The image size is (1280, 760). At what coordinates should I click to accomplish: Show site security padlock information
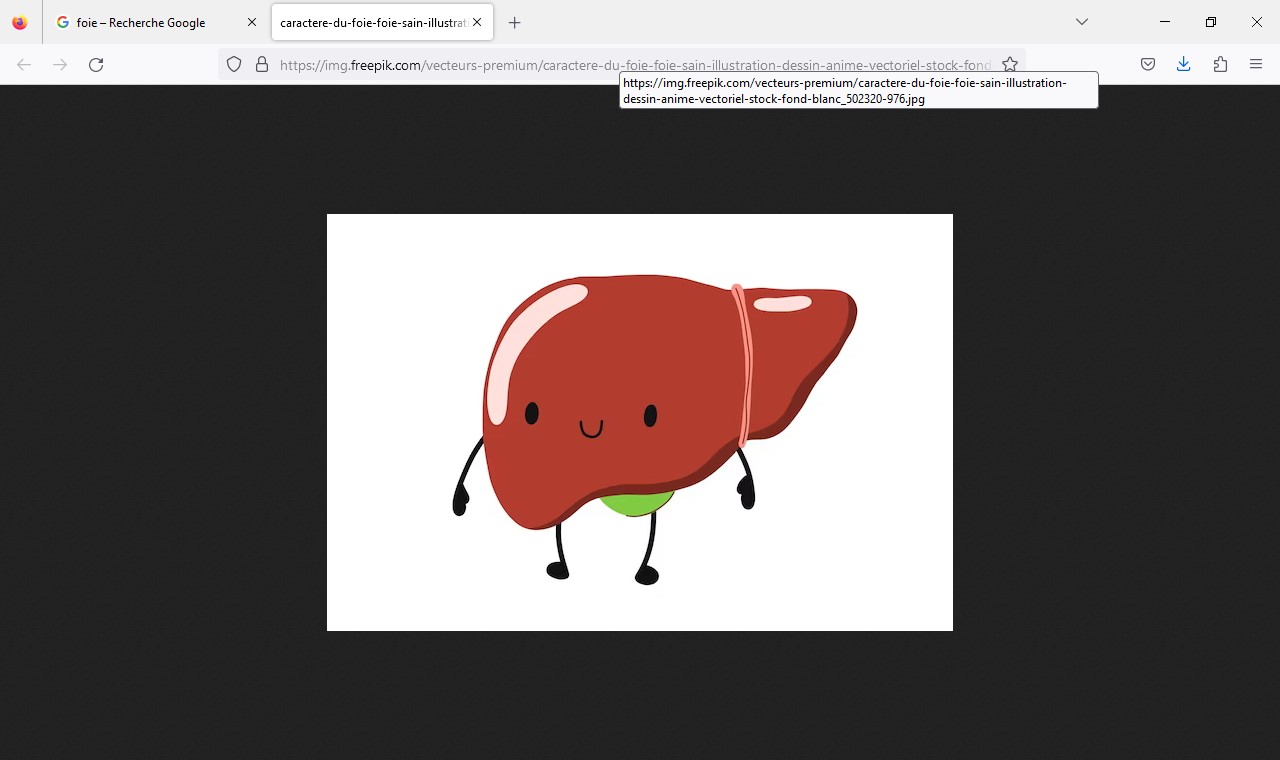(x=262, y=65)
